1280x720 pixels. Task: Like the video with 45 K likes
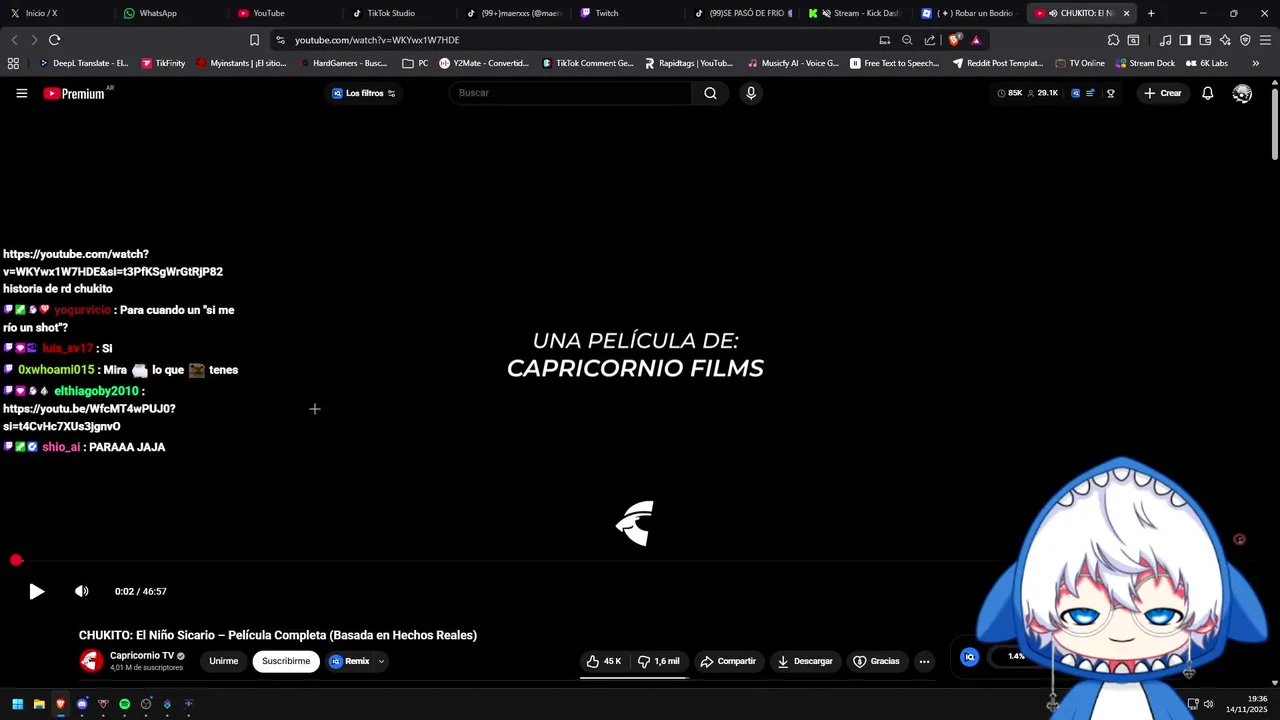coord(603,661)
